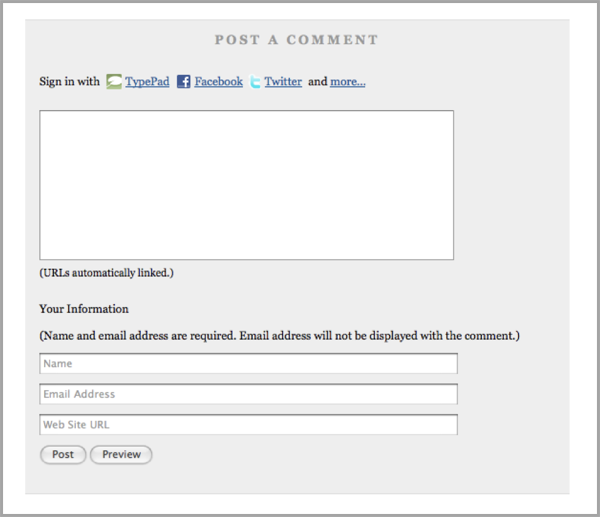Click the '(URLs automatically linked.)' note
This screenshot has width=600, height=517.
pyautogui.click(x=106, y=272)
